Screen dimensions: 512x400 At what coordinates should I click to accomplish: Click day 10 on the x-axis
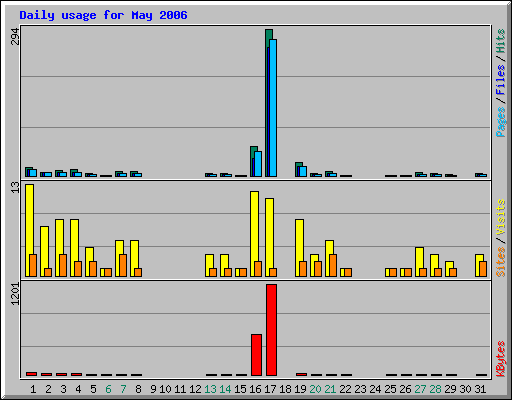165,389
